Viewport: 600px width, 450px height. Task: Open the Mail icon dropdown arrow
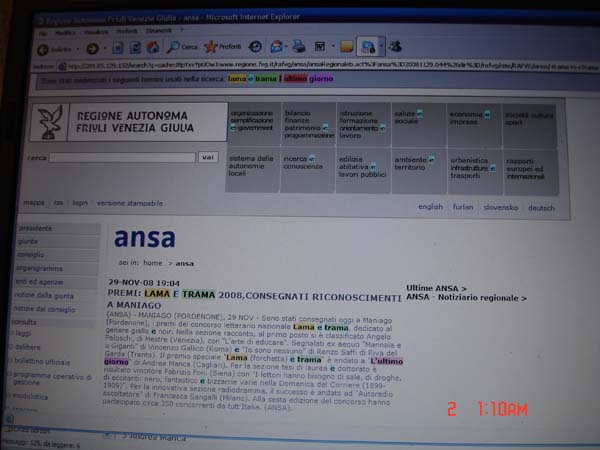tap(286, 47)
